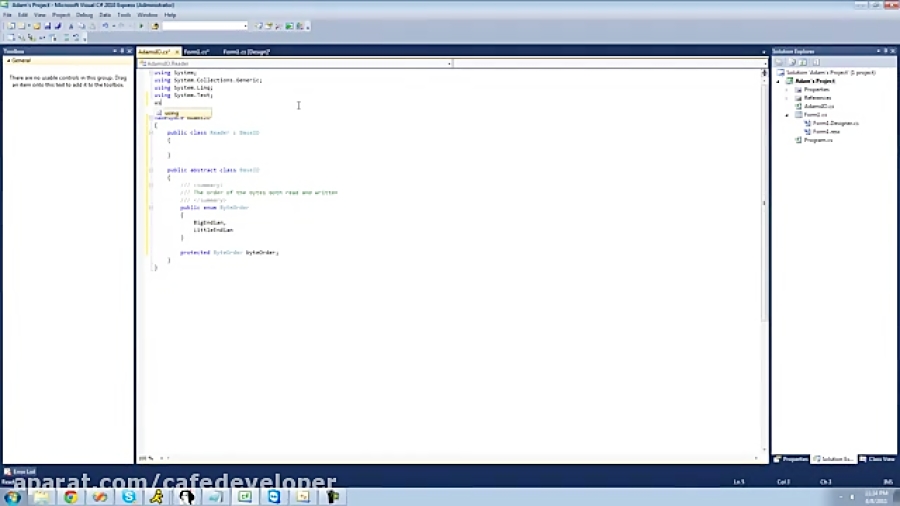Click the green Start Page toolbar icon
Viewport: 900px width, 506px height.
pos(289,26)
